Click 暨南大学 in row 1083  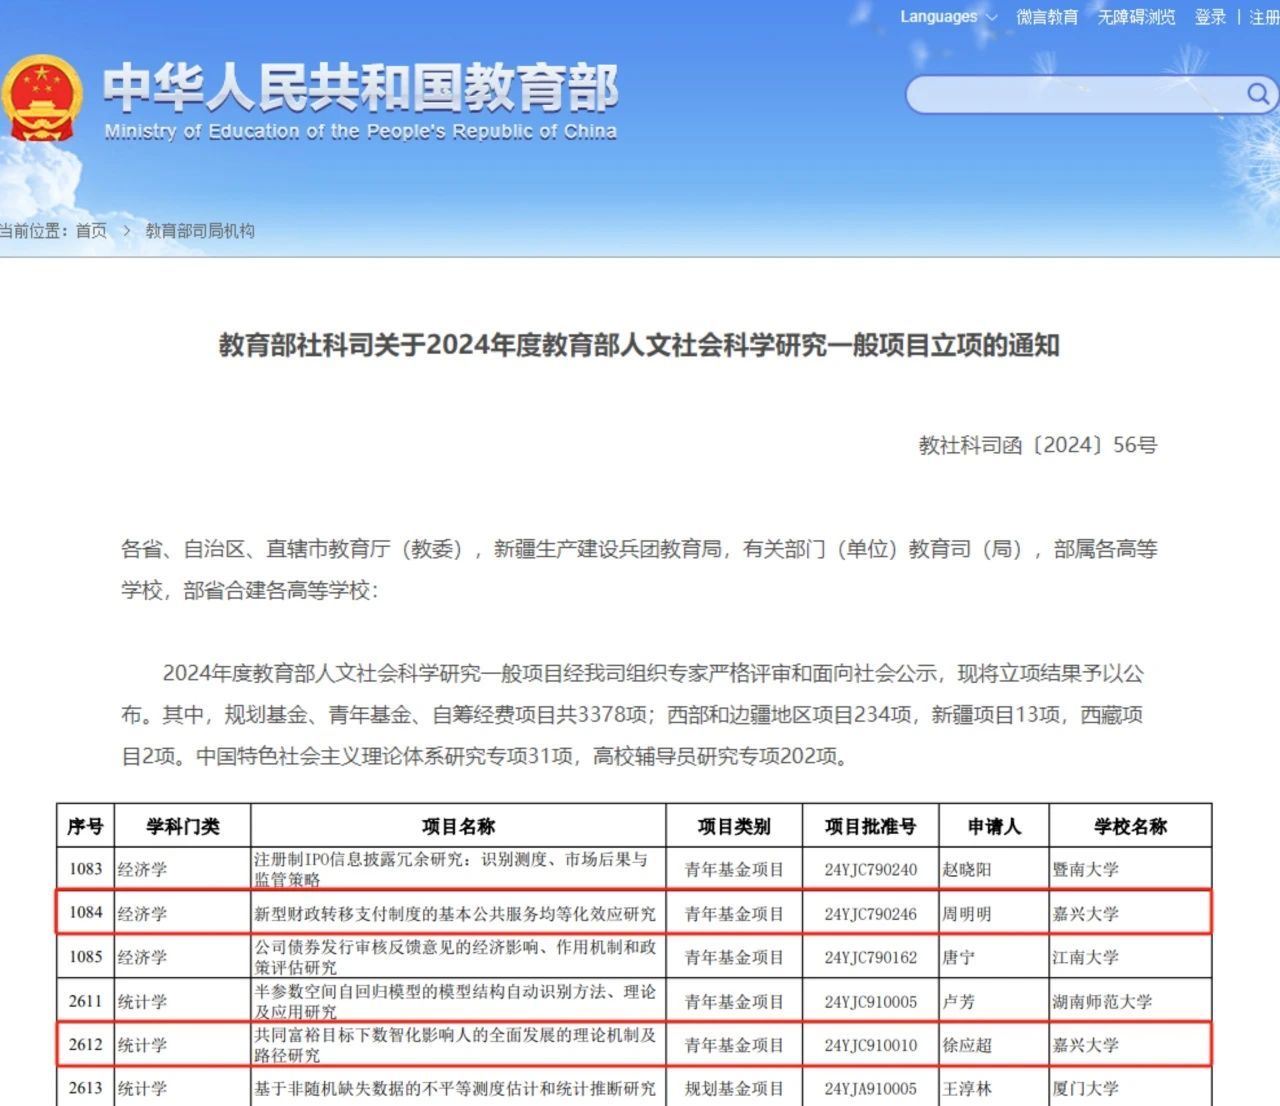click(x=1085, y=870)
